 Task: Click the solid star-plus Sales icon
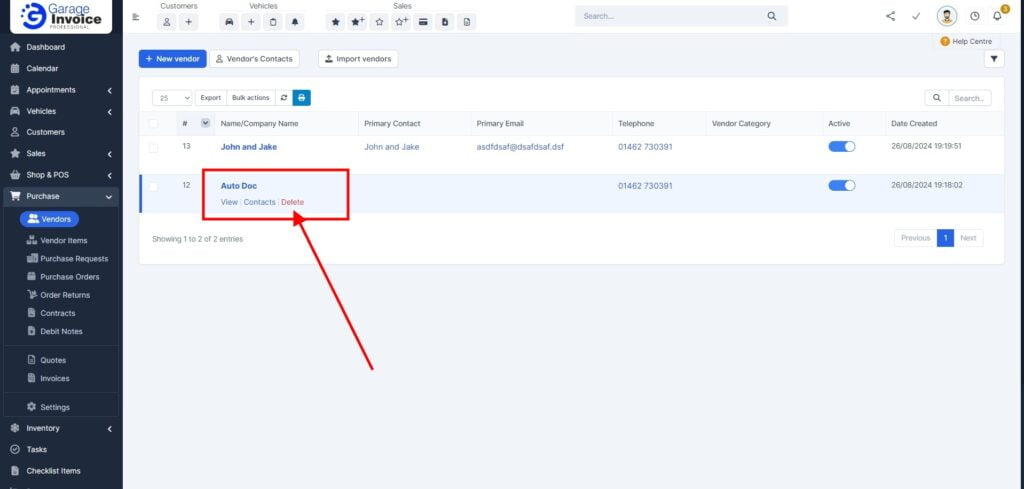(x=357, y=22)
